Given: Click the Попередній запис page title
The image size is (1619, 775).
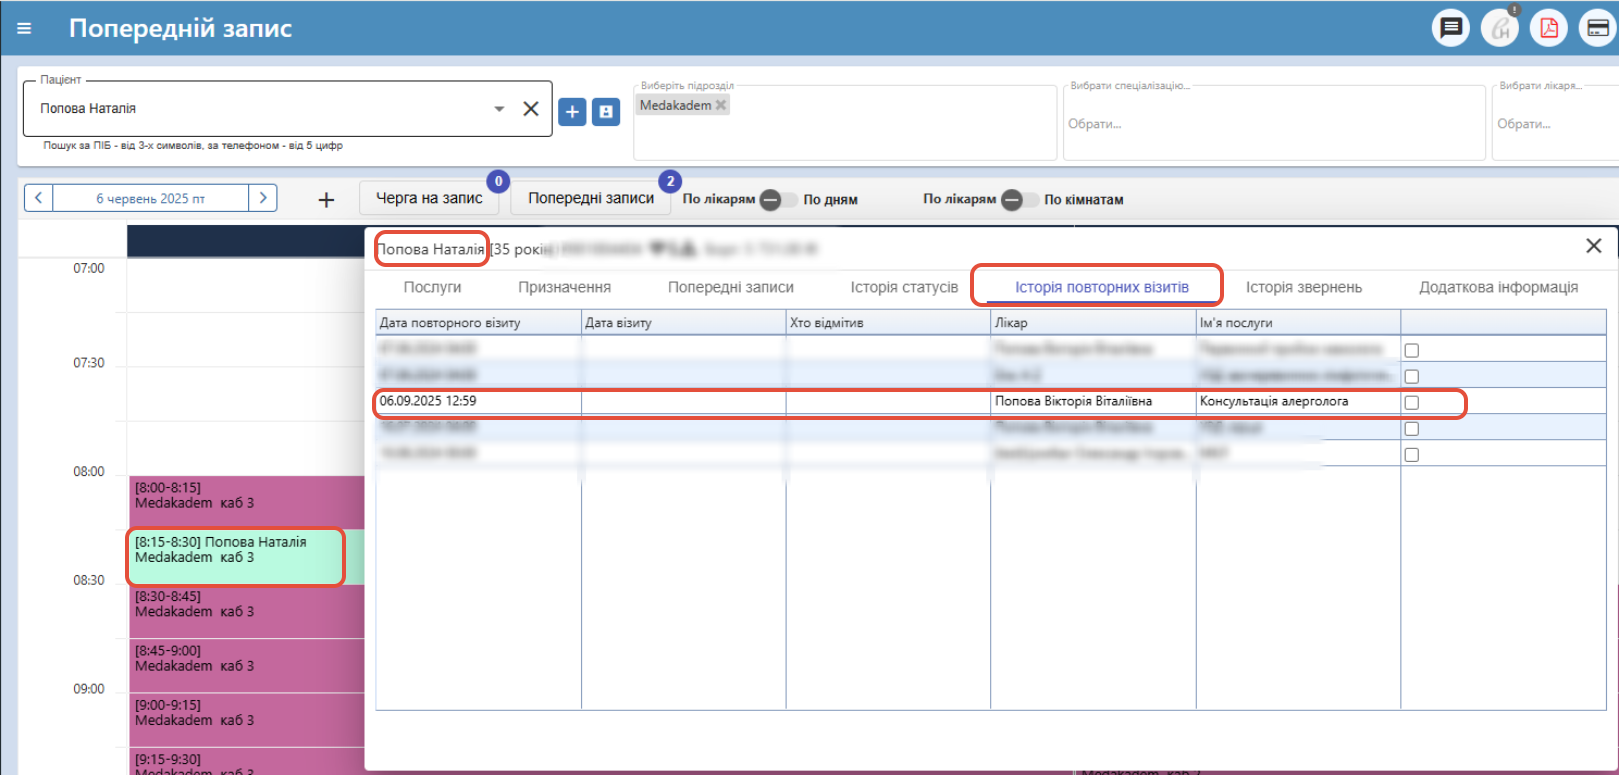Looking at the screenshot, I should (180, 28).
